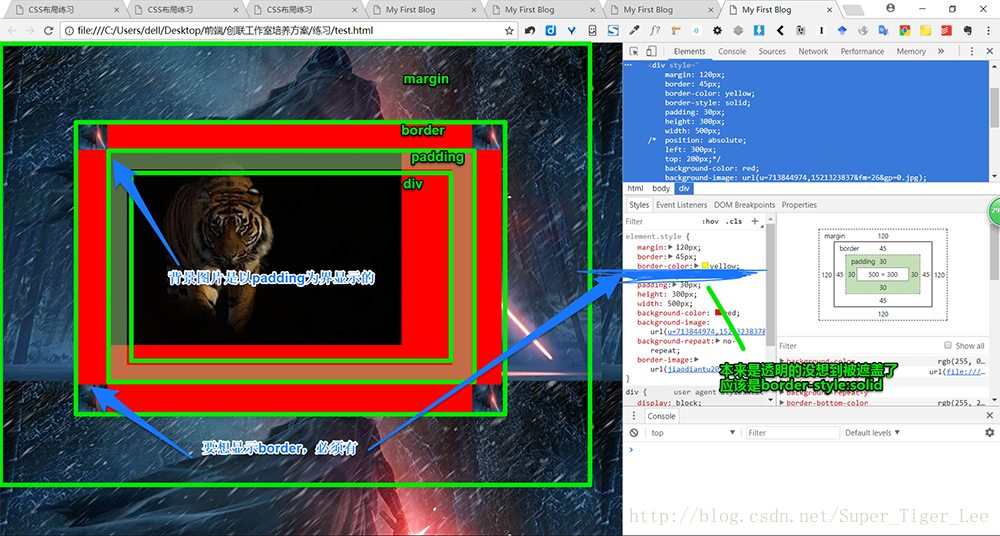
Task: Open the Console drawer three-dot menu
Action: 634,416
